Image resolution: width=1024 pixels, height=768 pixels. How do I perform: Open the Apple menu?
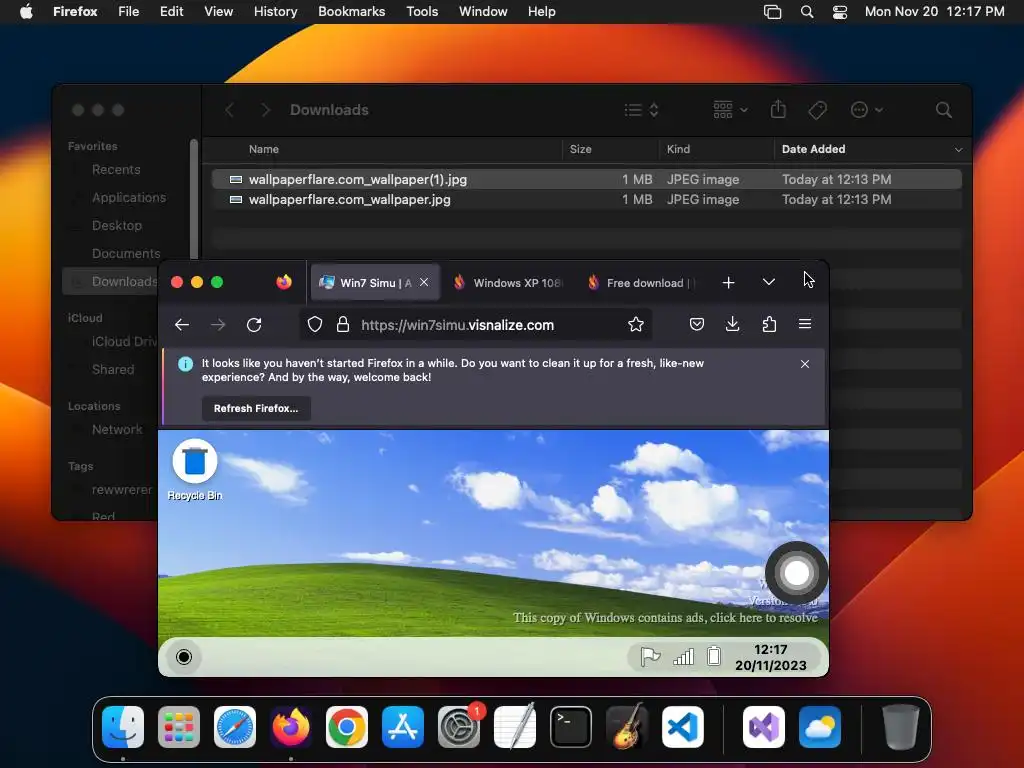(26, 12)
